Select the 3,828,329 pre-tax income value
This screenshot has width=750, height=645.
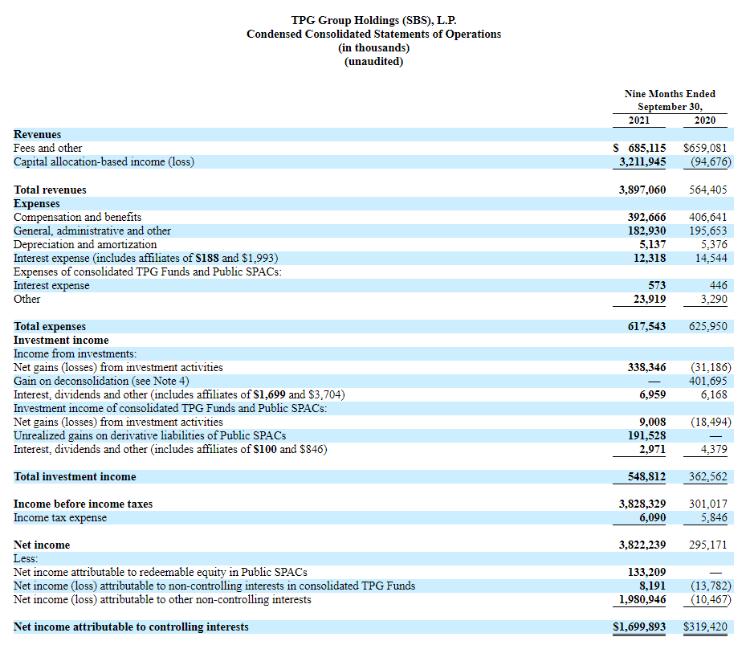click(642, 504)
